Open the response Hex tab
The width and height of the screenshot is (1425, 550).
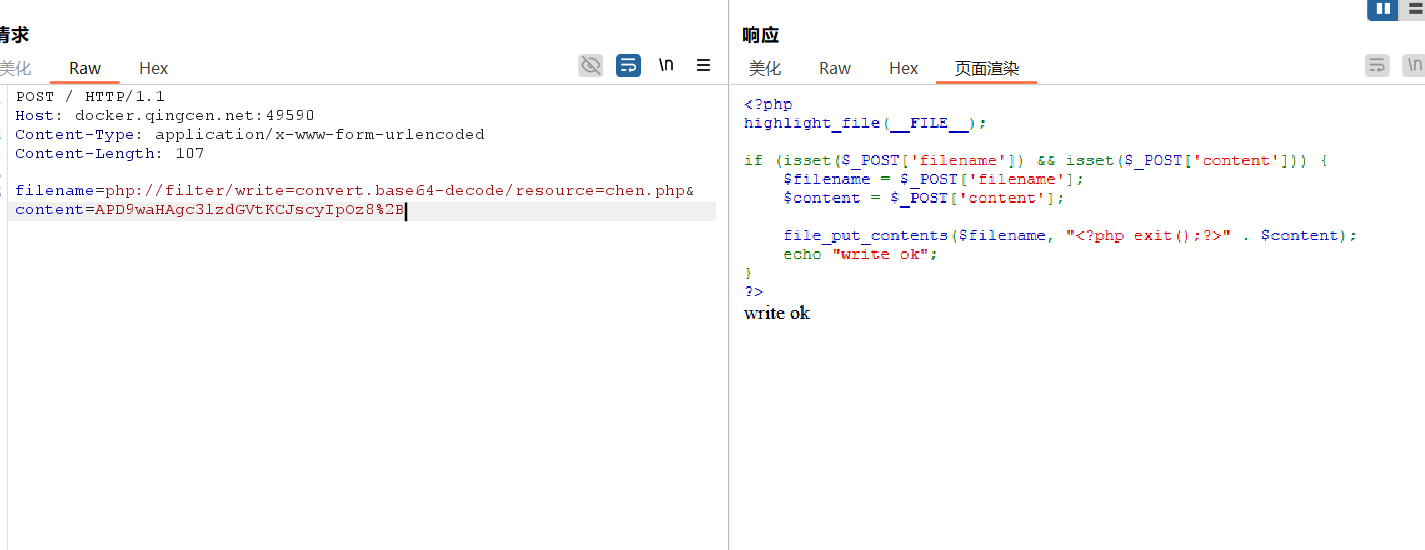coord(904,68)
